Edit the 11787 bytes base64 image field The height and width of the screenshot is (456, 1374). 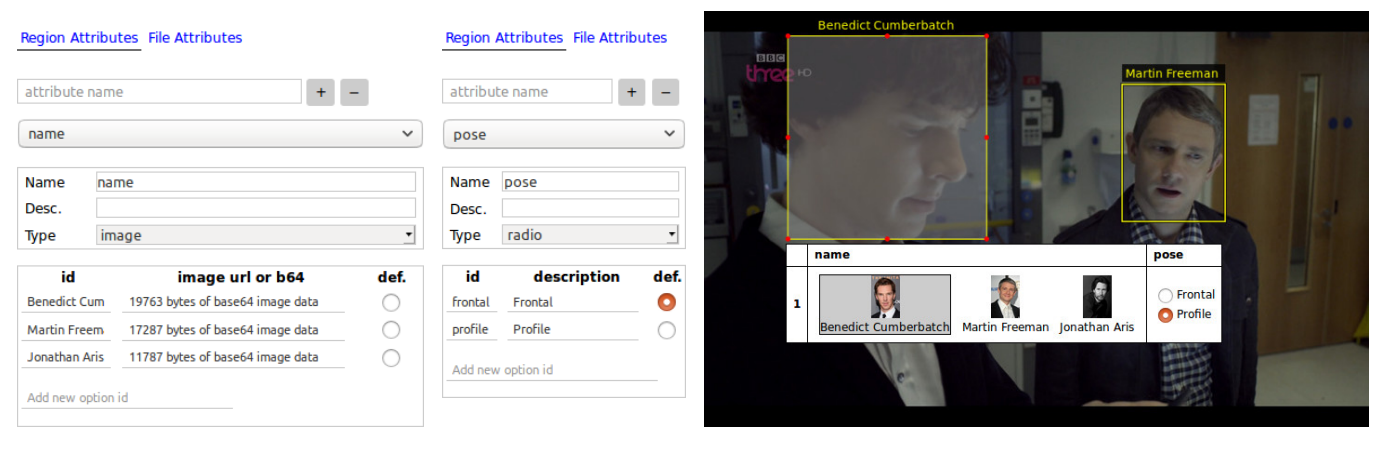(x=234, y=358)
